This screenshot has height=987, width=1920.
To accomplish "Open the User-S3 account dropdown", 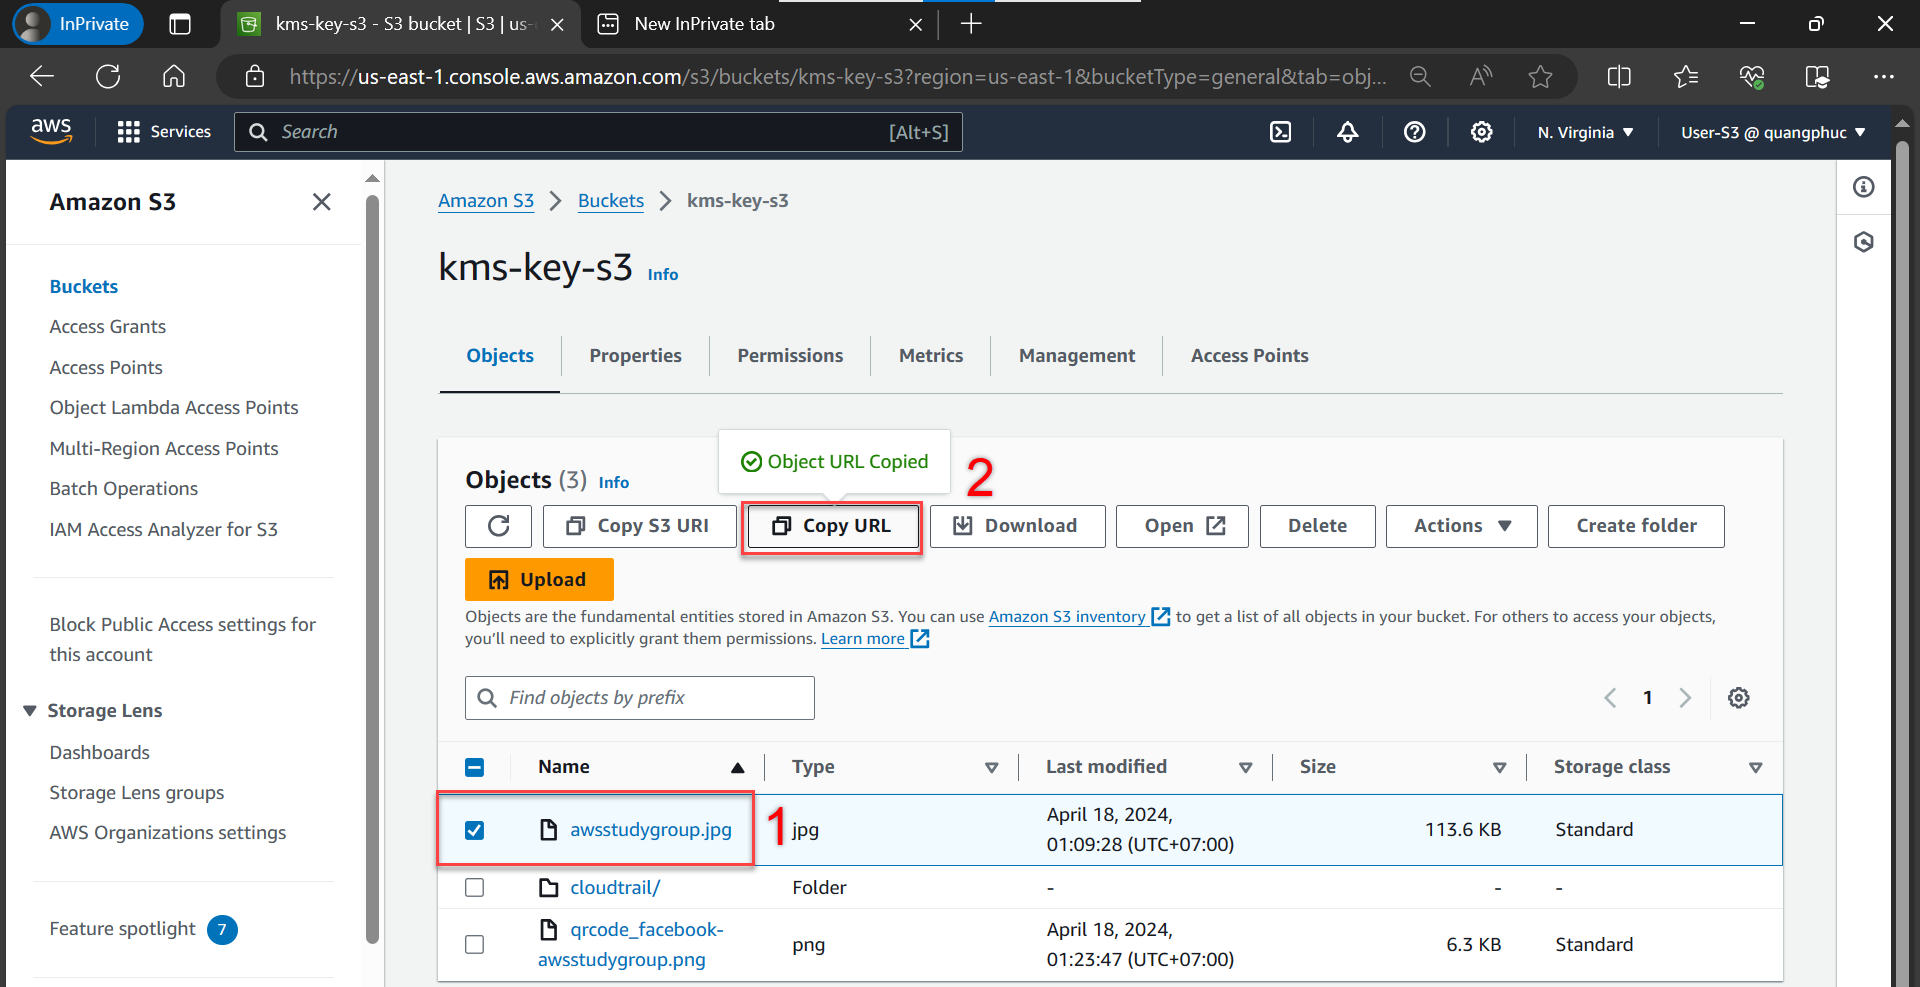I will [1773, 132].
